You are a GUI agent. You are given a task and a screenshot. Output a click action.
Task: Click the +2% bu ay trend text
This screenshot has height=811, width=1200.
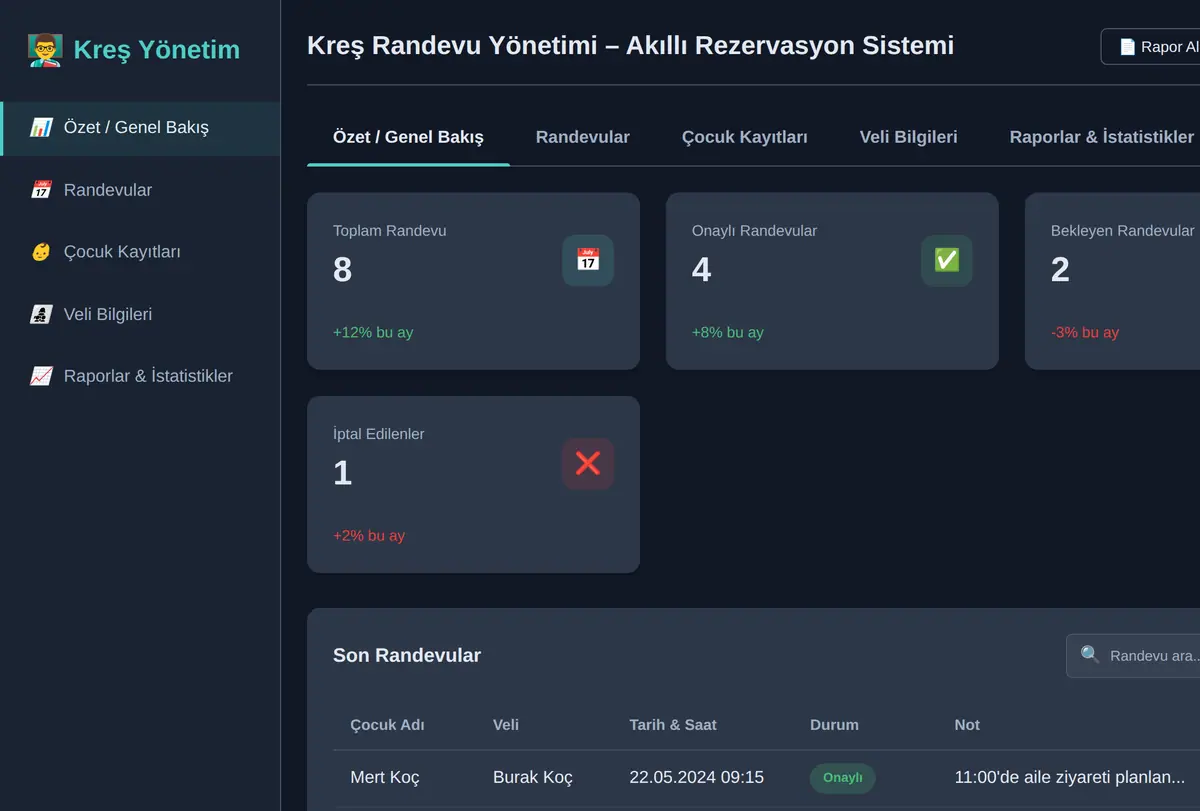click(369, 536)
